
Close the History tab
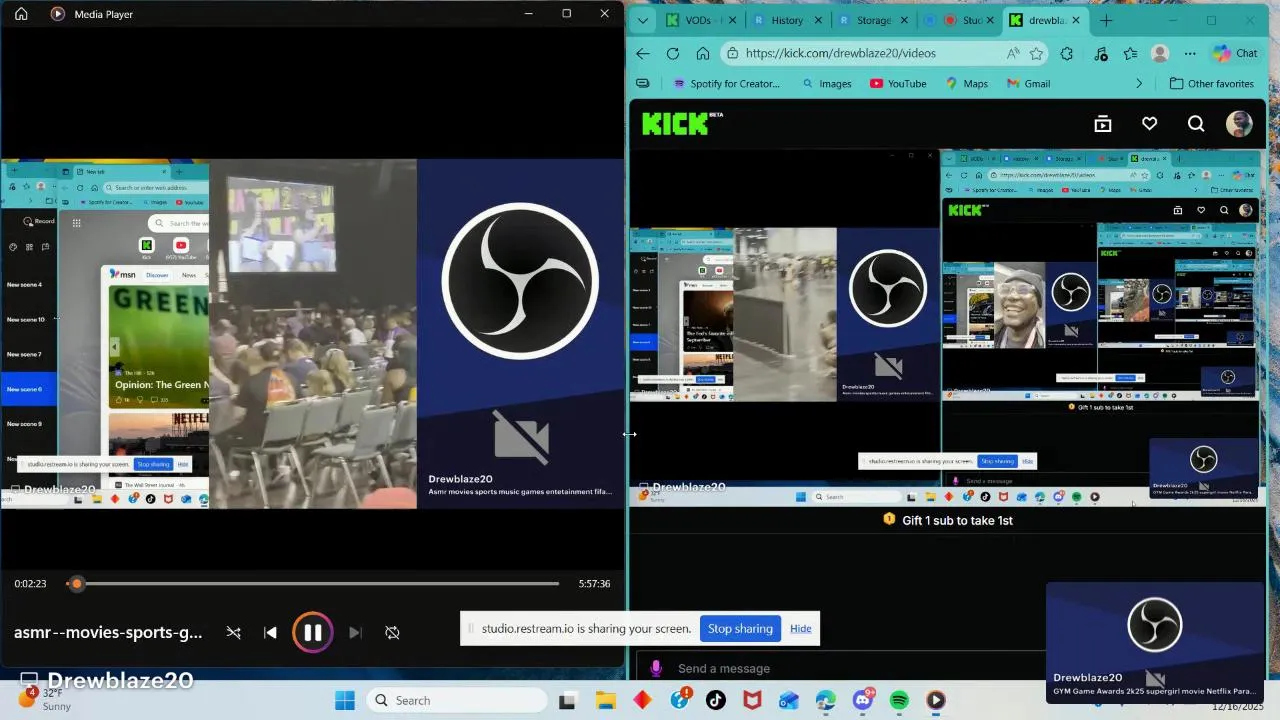819,20
